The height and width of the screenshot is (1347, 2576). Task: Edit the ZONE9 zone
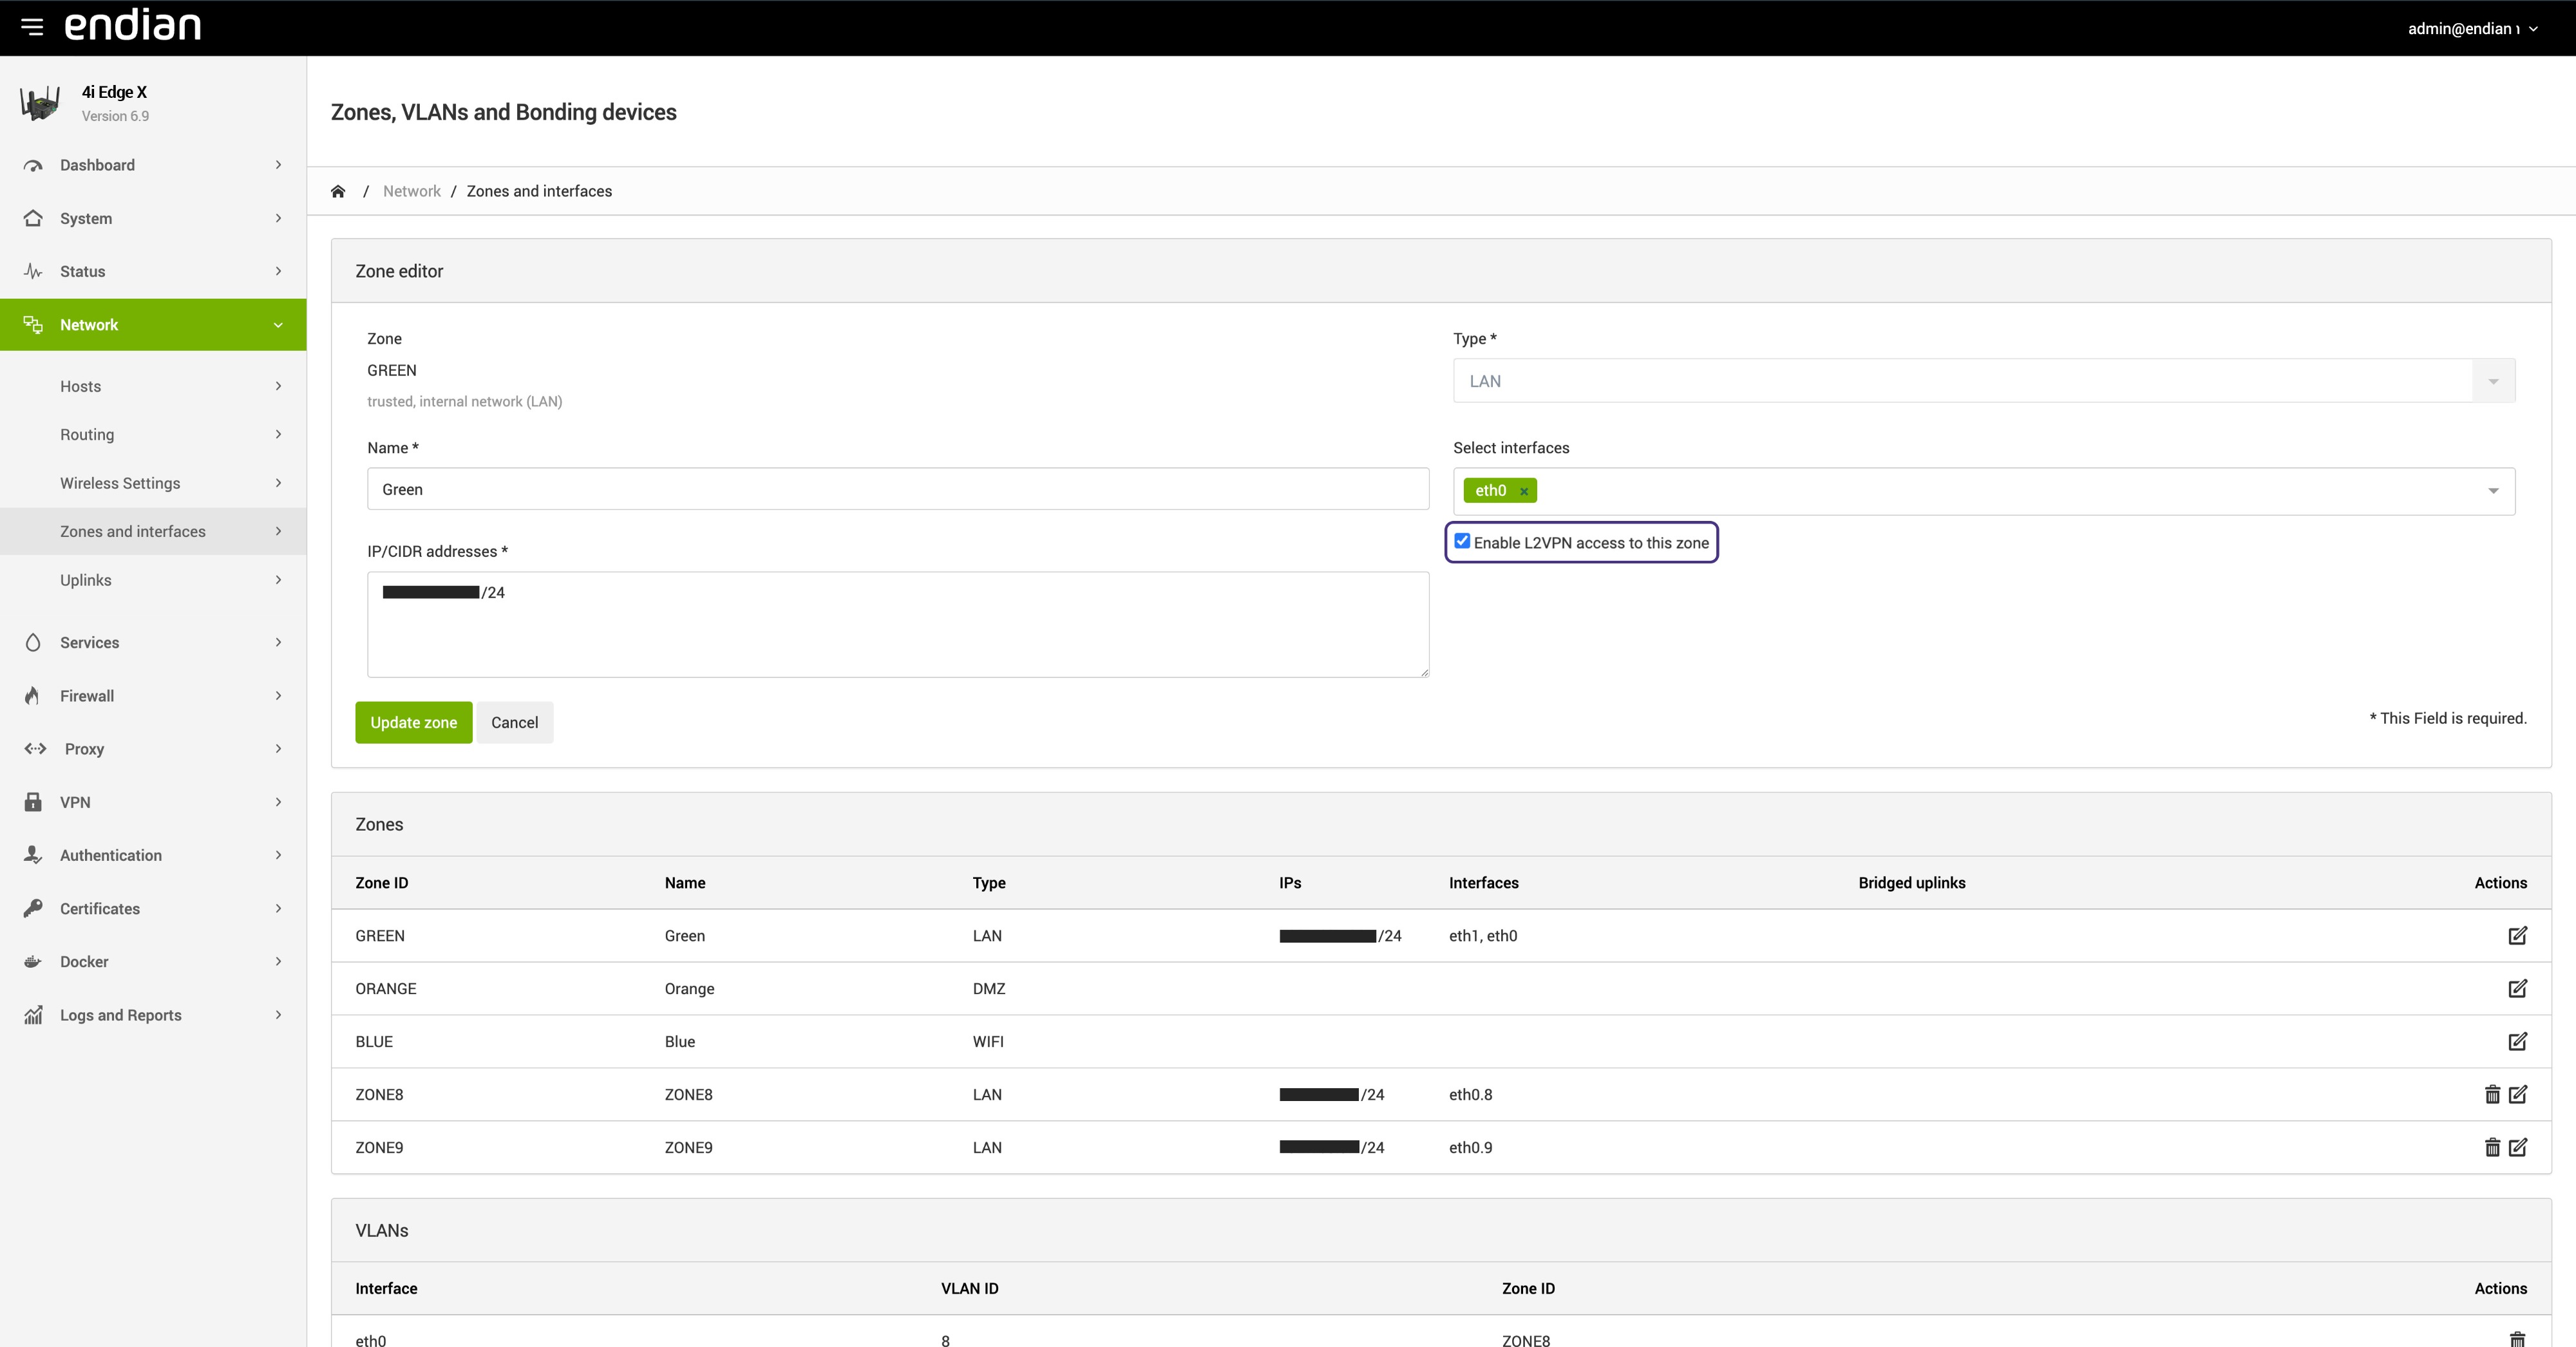pos(2517,1148)
